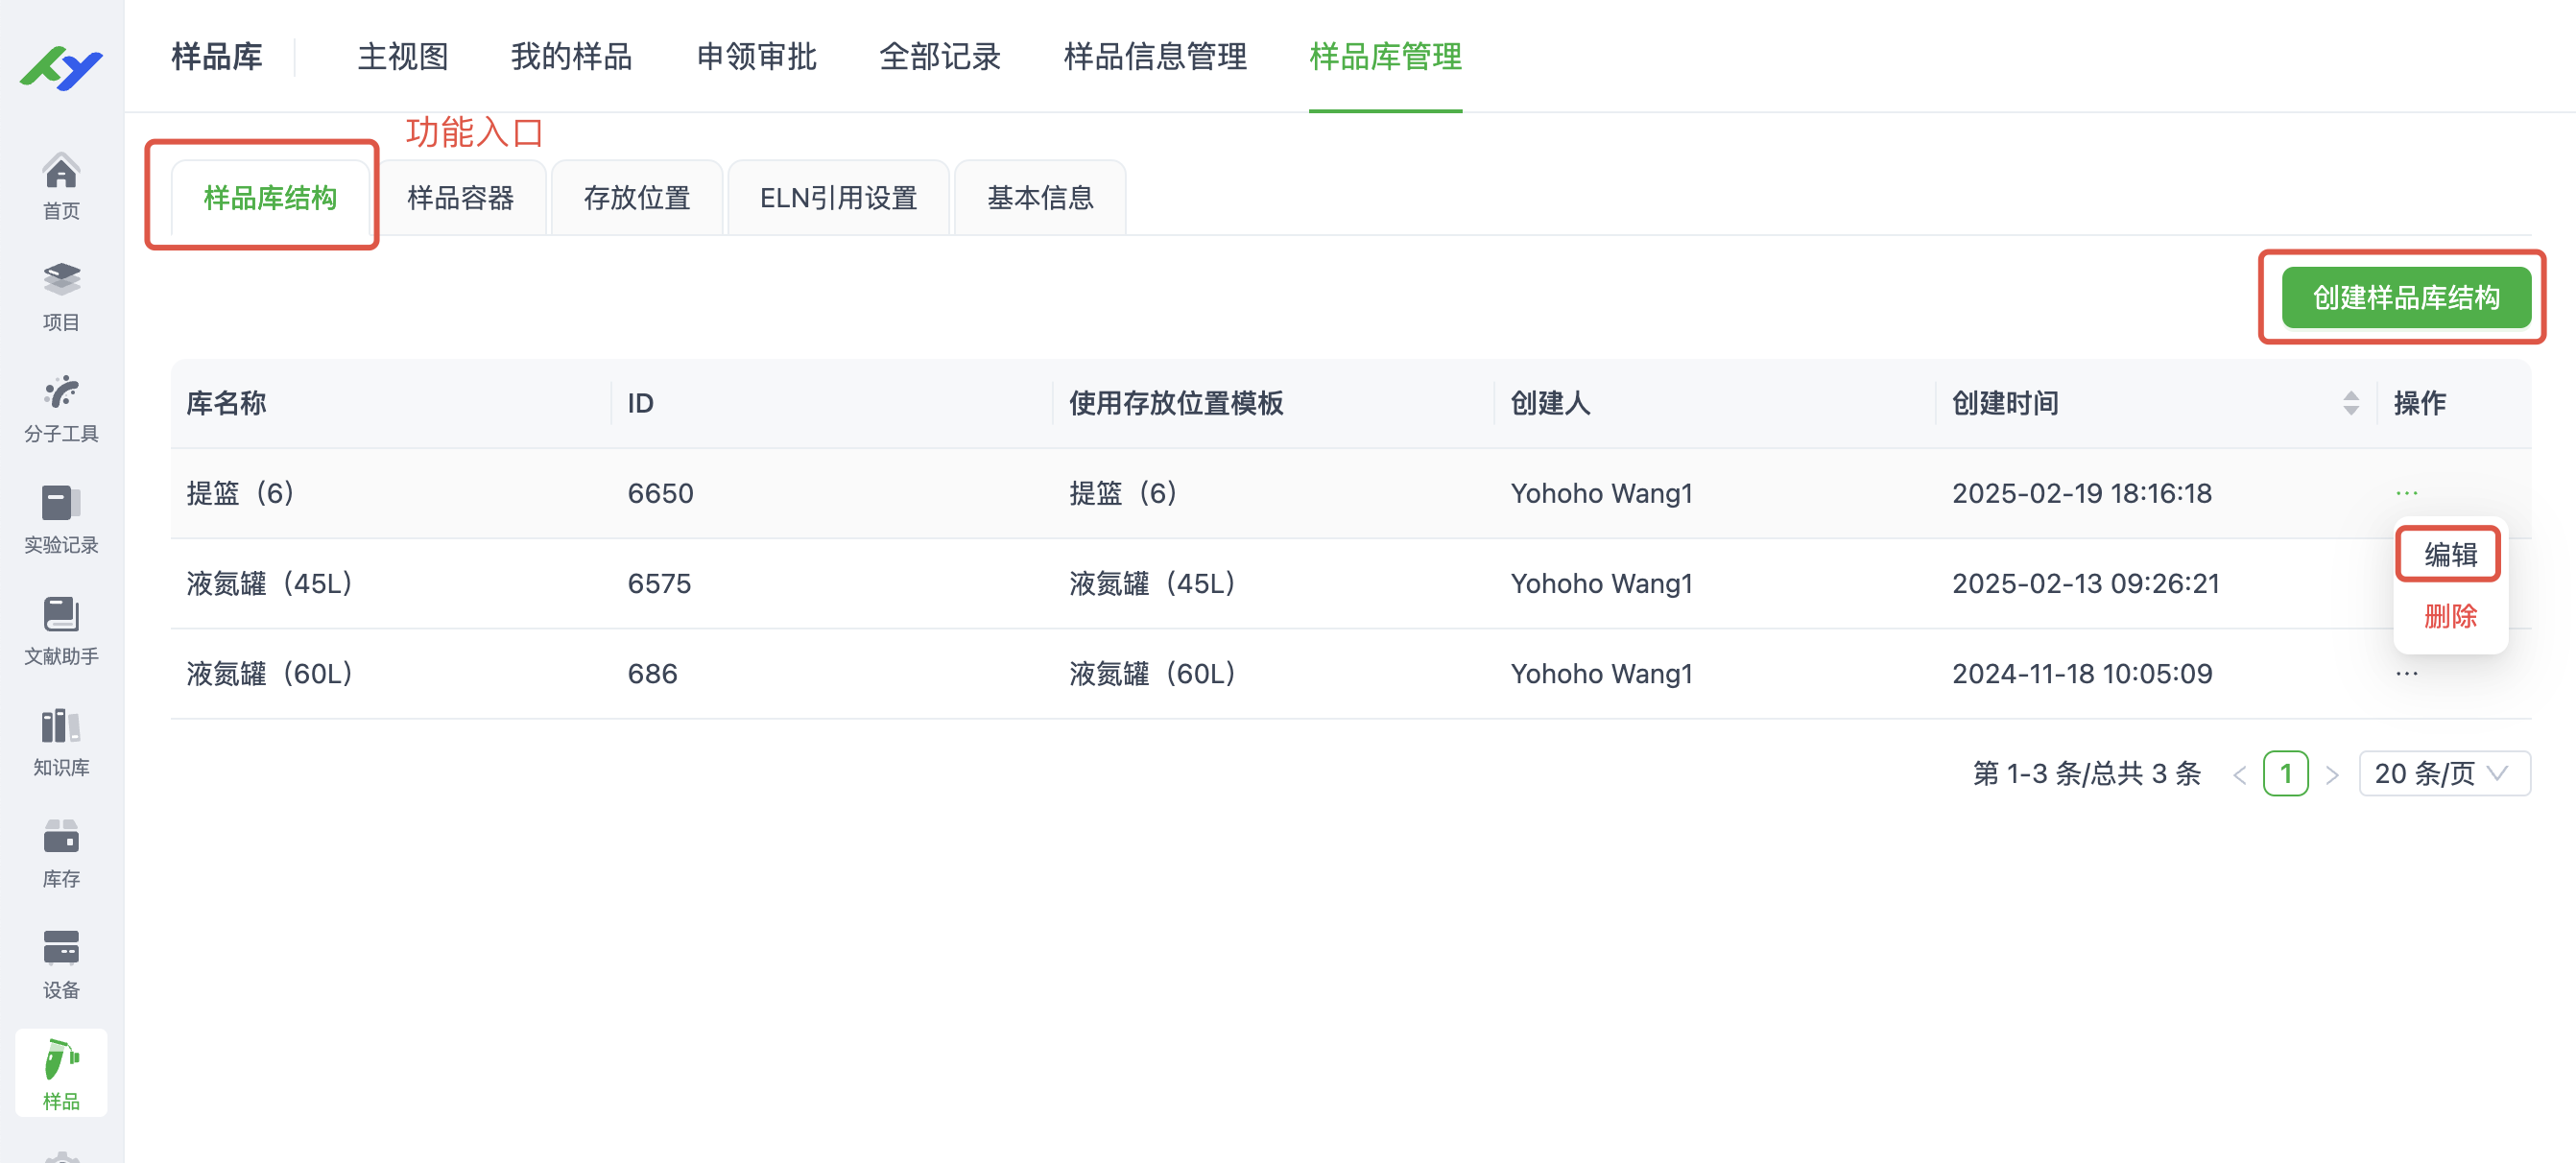Open the 20 条/页 page size dropdown
Screen dimensions: 2576x1163
click(x=2444, y=773)
